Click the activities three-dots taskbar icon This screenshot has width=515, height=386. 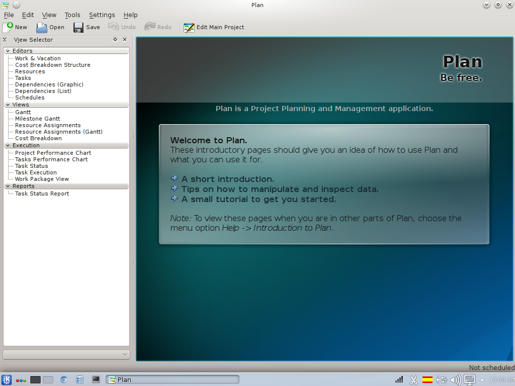[21, 380]
